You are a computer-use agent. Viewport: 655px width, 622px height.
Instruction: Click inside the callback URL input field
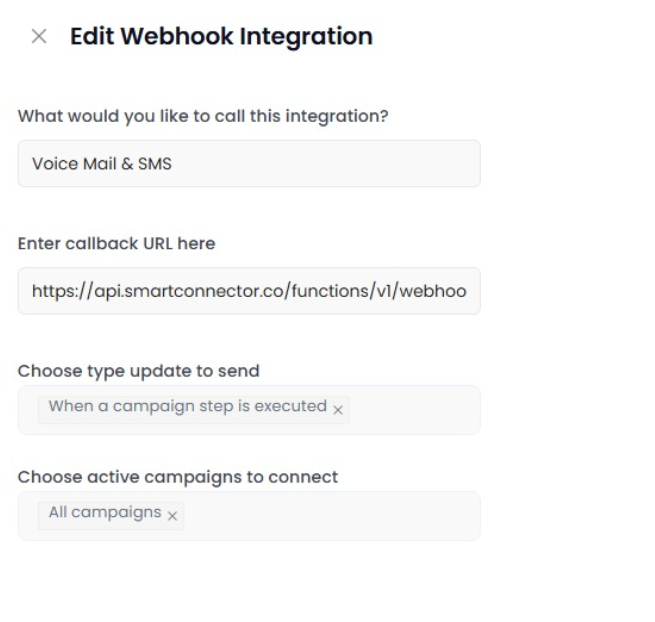click(249, 291)
